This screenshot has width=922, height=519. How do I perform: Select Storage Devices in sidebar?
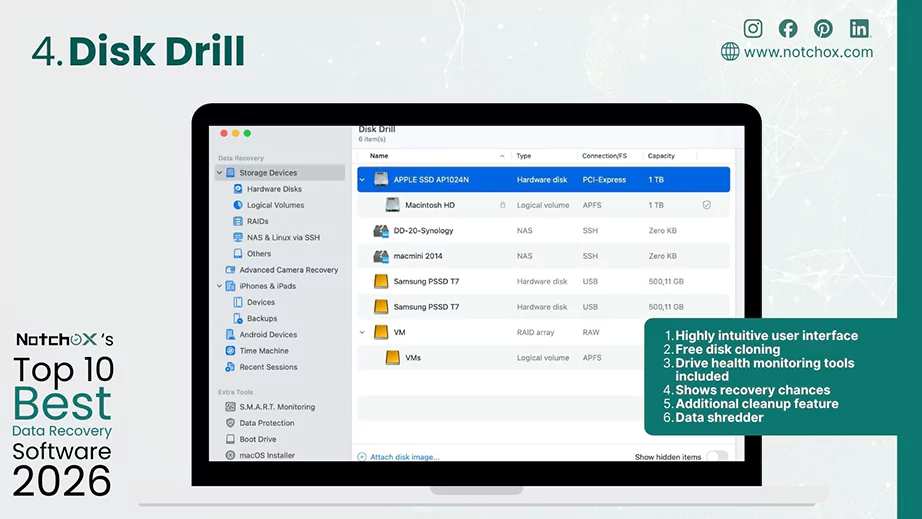280,173
